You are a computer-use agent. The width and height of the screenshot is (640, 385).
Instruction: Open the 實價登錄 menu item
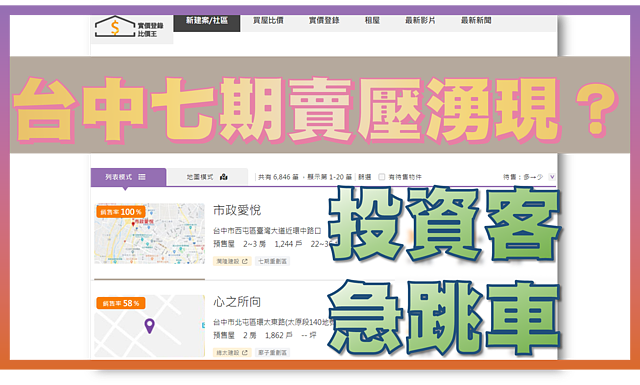324,20
